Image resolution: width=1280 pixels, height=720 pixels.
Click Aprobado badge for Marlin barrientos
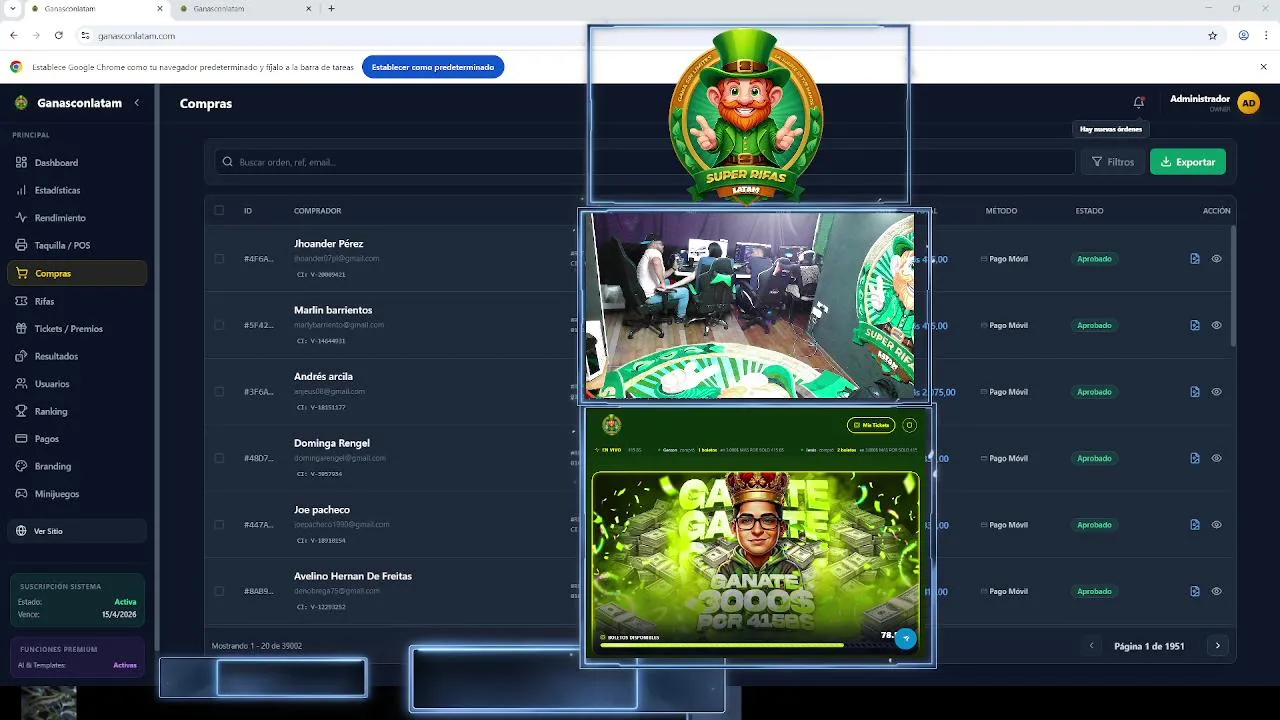[1094, 325]
